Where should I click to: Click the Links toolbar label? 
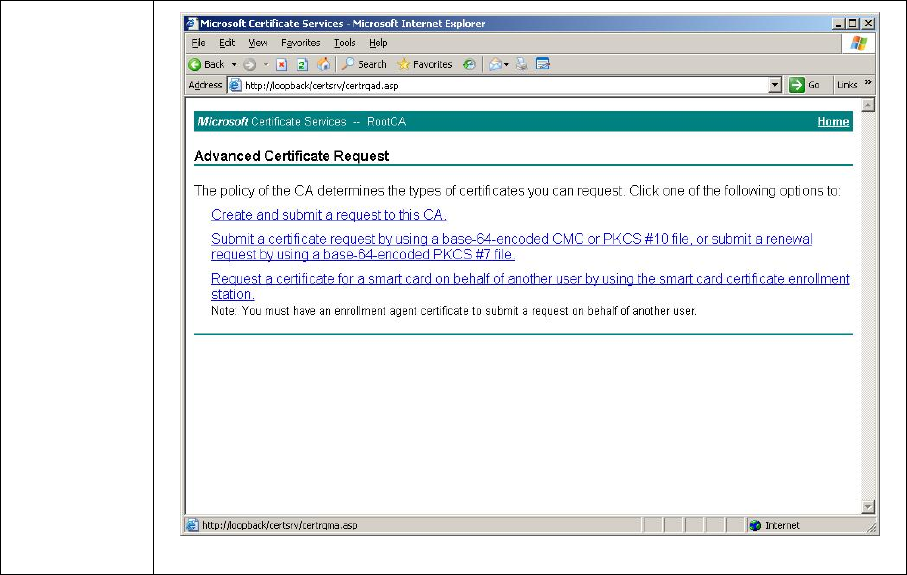pyautogui.click(x=847, y=85)
